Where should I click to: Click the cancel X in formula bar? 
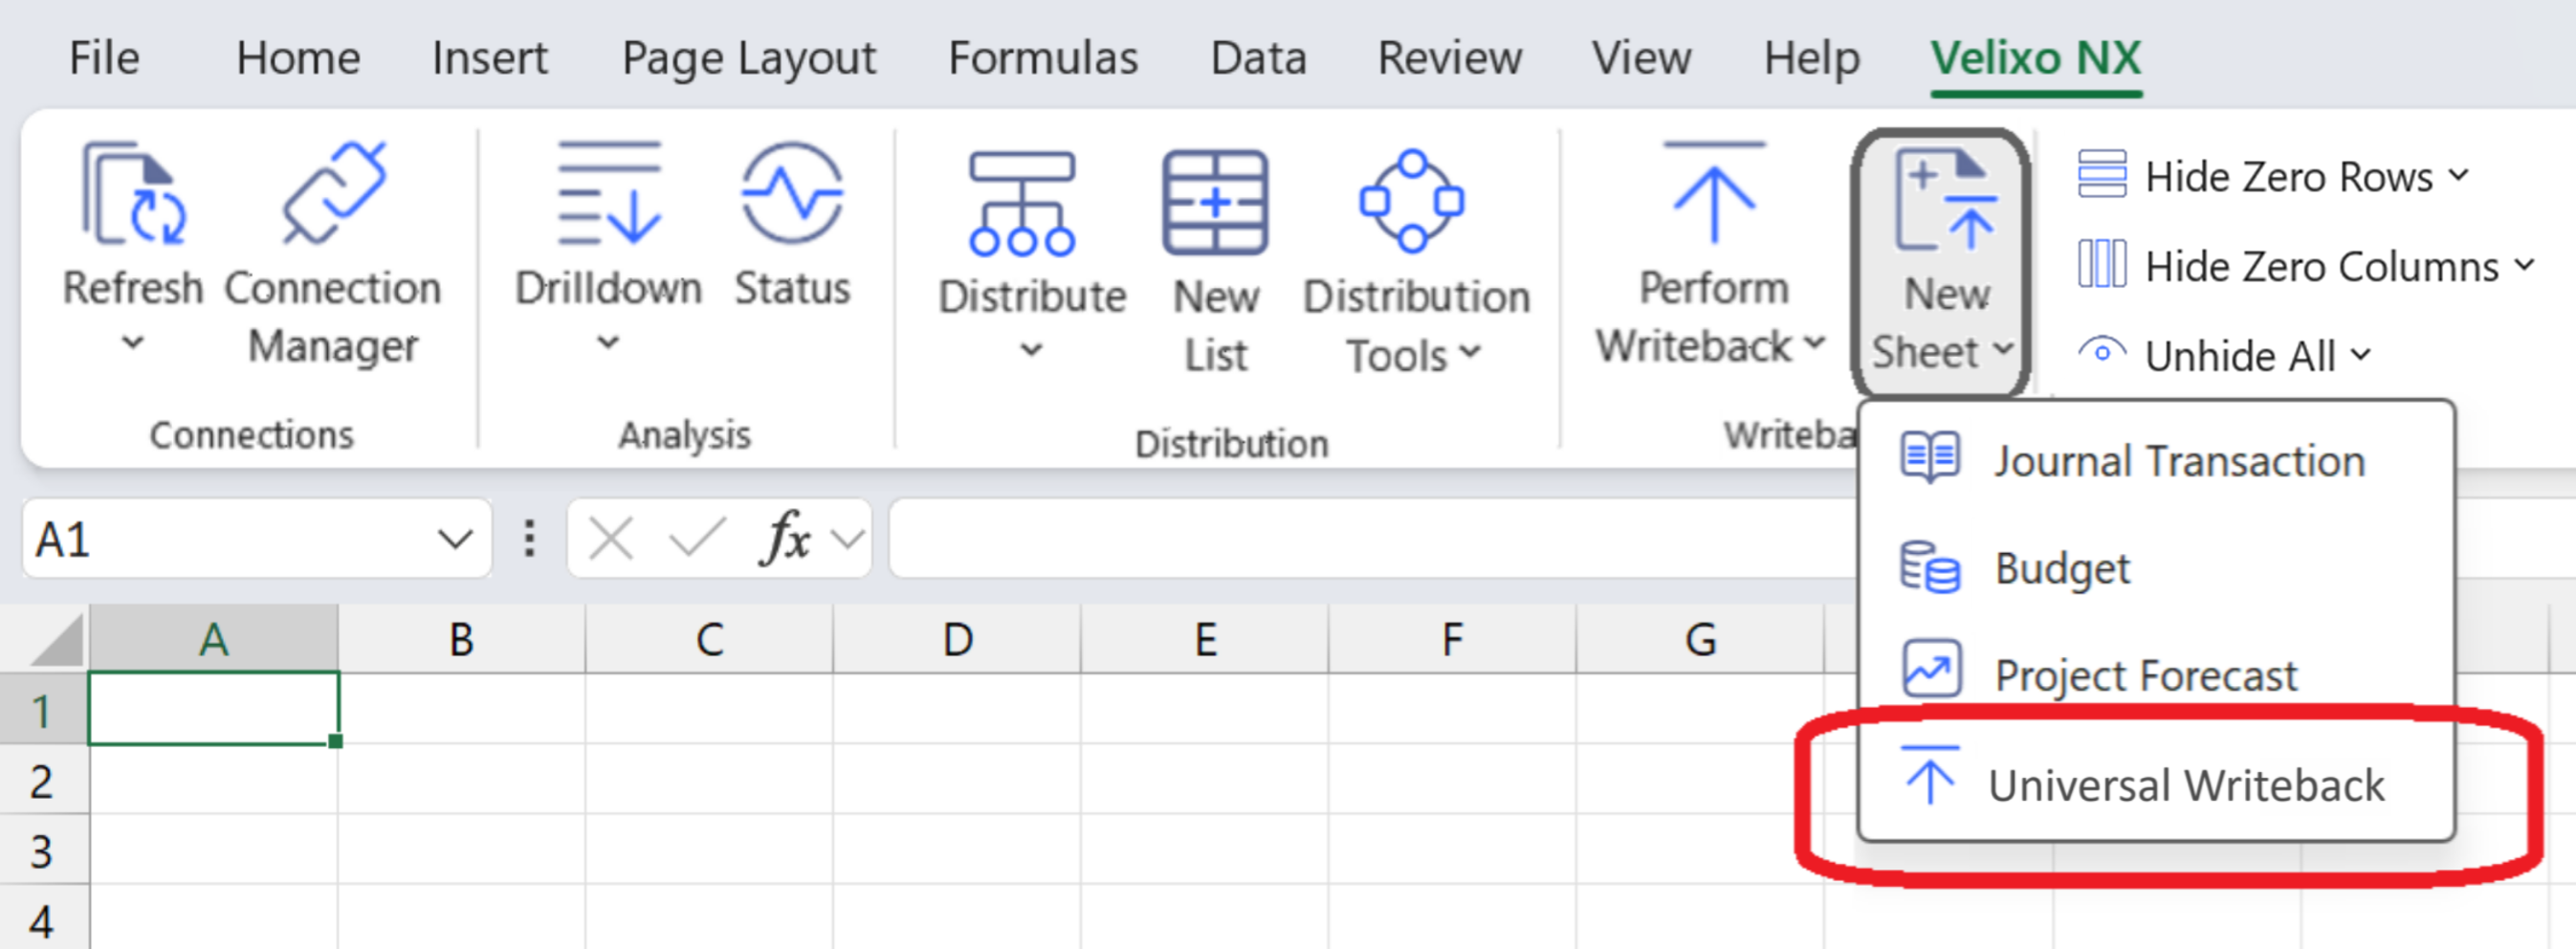click(610, 539)
